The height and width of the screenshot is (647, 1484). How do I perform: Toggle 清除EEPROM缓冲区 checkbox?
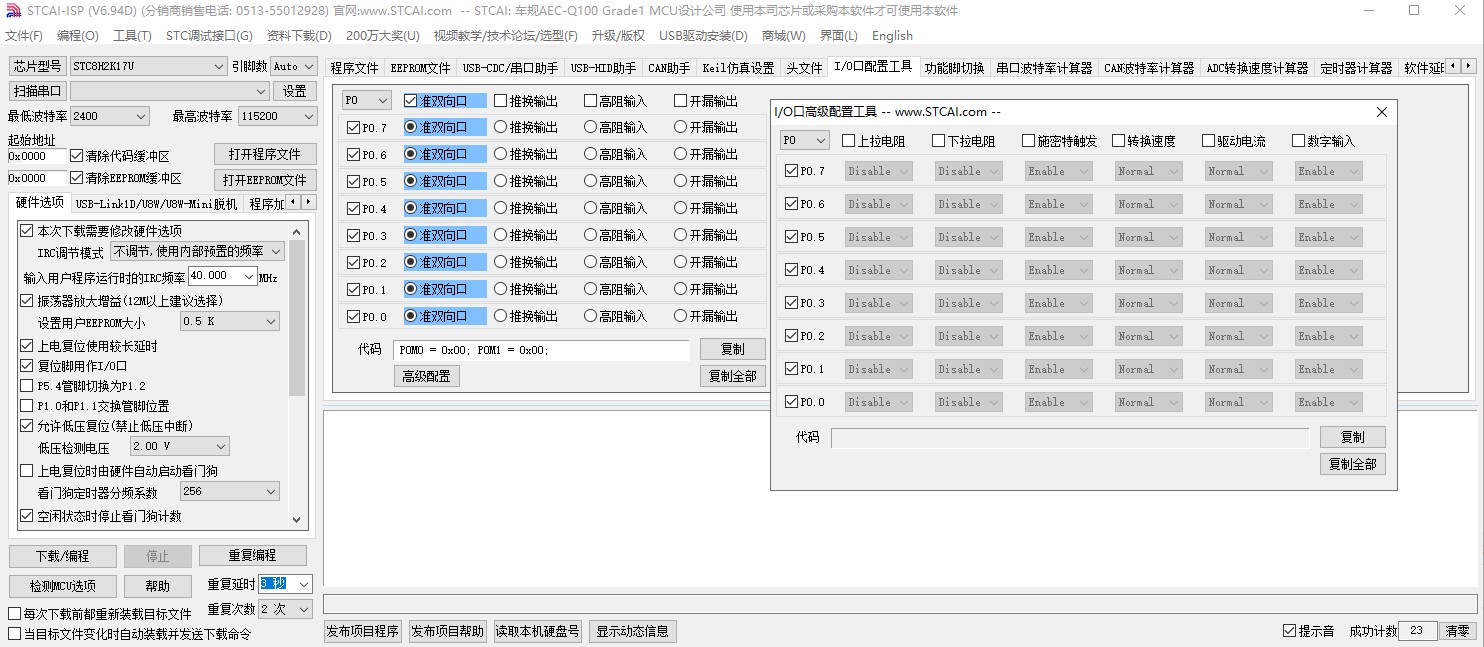(77, 178)
